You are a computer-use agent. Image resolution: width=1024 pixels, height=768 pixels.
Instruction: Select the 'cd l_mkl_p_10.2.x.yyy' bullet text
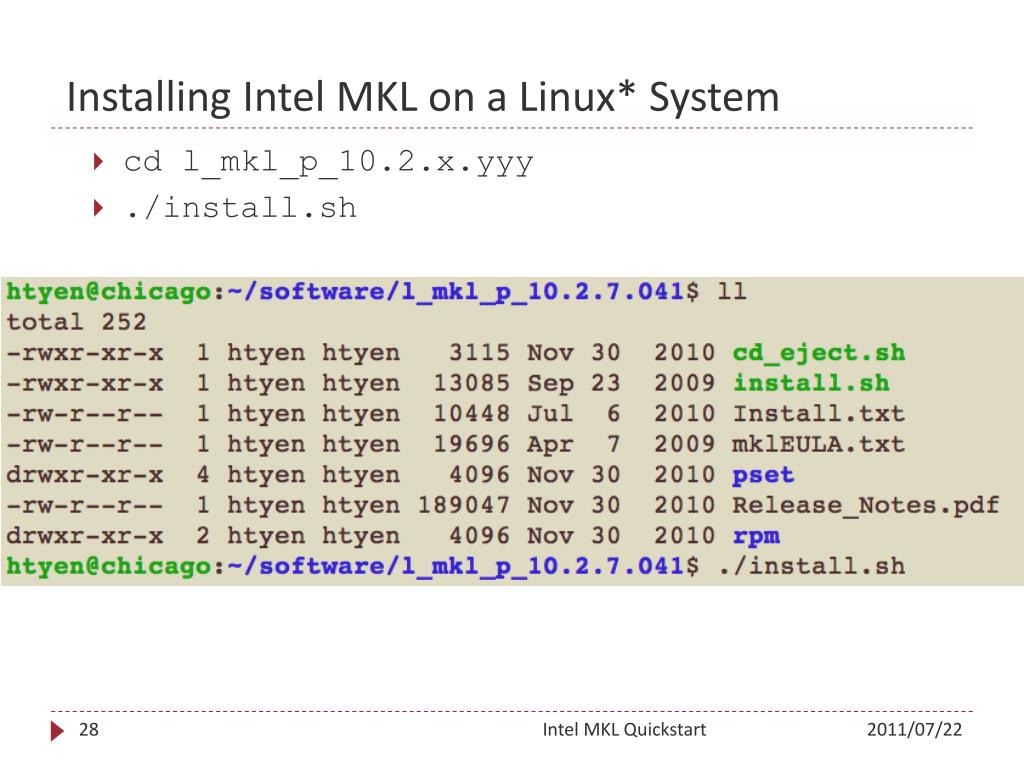pyautogui.click(x=329, y=162)
